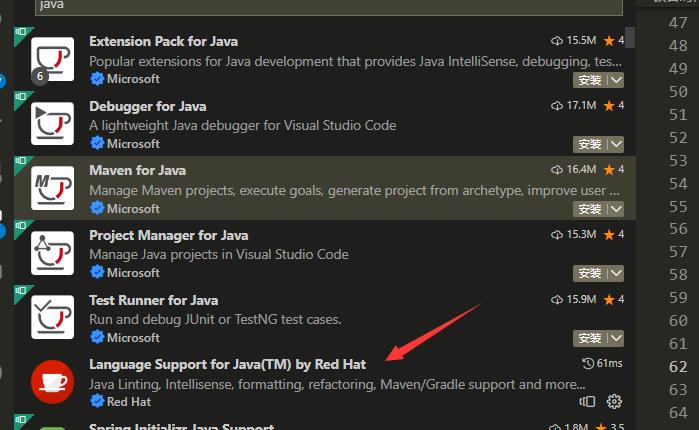This screenshot has width=699, height=430.
Task: Select the Project Manager for Java title
Action: tap(169, 235)
